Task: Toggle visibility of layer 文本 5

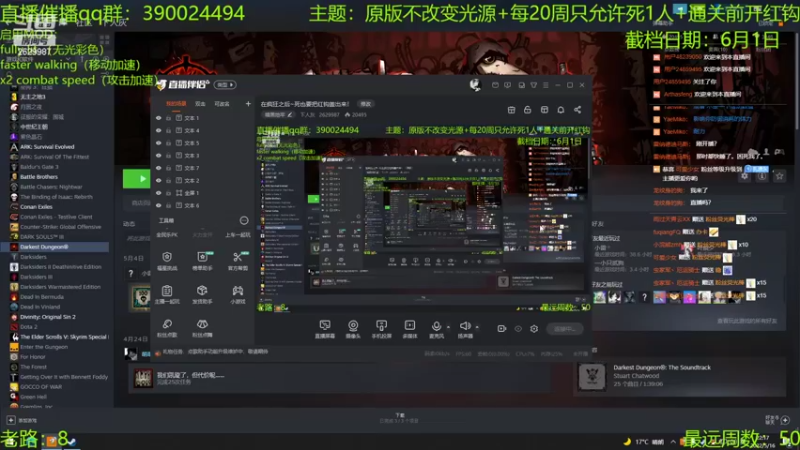Action: (x=159, y=143)
